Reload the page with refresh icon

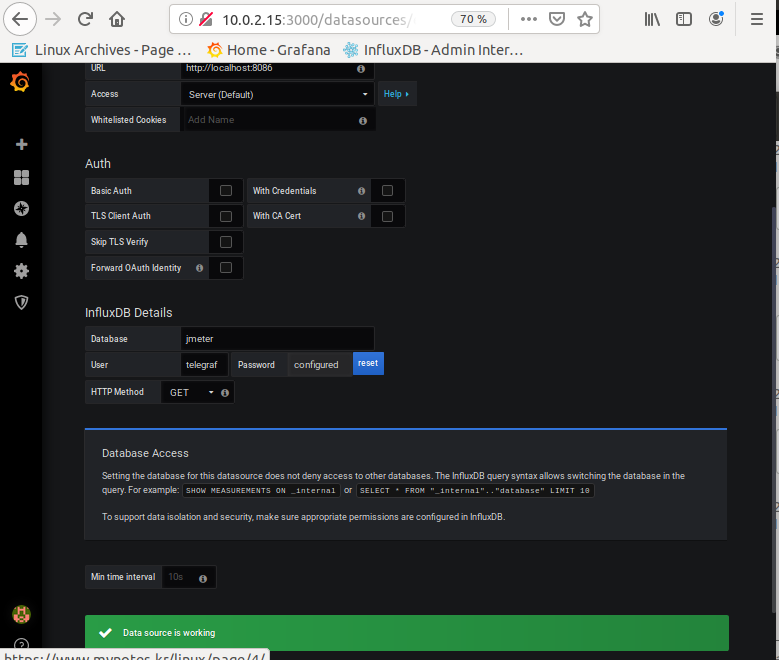[85, 19]
